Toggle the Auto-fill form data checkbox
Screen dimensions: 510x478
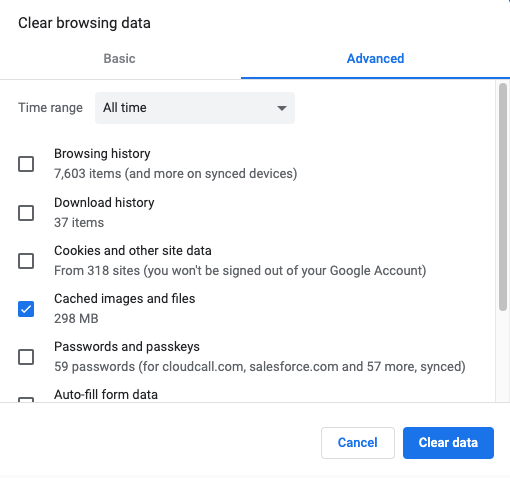pyautogui.click(x=26, y=399)
